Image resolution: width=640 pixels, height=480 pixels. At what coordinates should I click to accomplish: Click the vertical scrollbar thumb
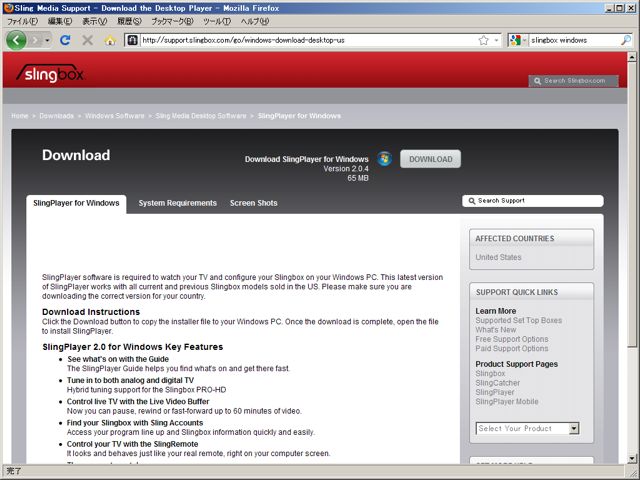(x=632, y=204)
